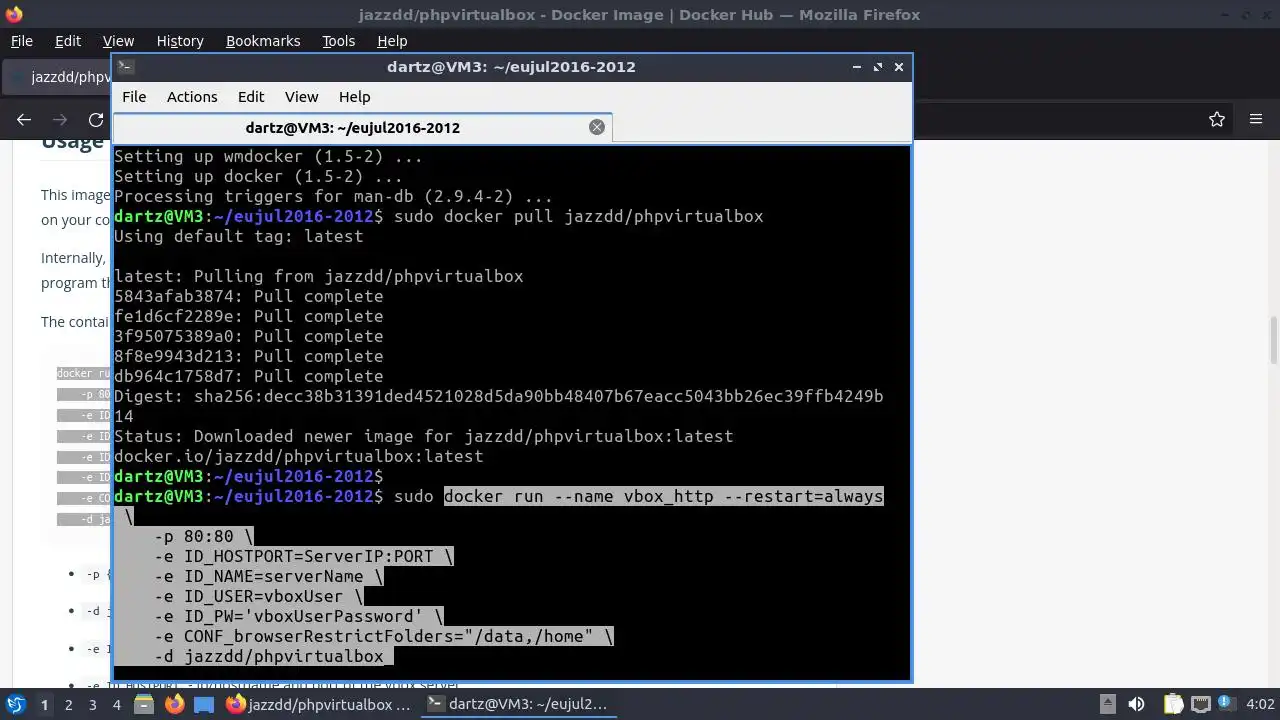Click 'fe1d6cf2289e: Pull complete' line

tap(248, 316)
